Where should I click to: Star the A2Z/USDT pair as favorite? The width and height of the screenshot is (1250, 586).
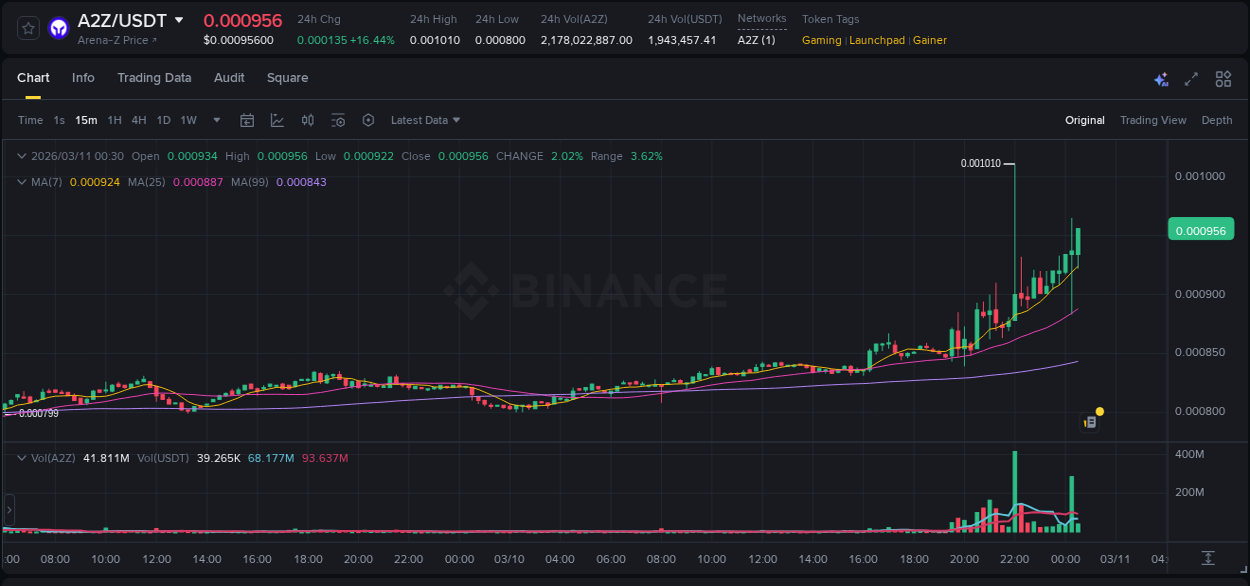pyautogui.click(x=27, y=27)
